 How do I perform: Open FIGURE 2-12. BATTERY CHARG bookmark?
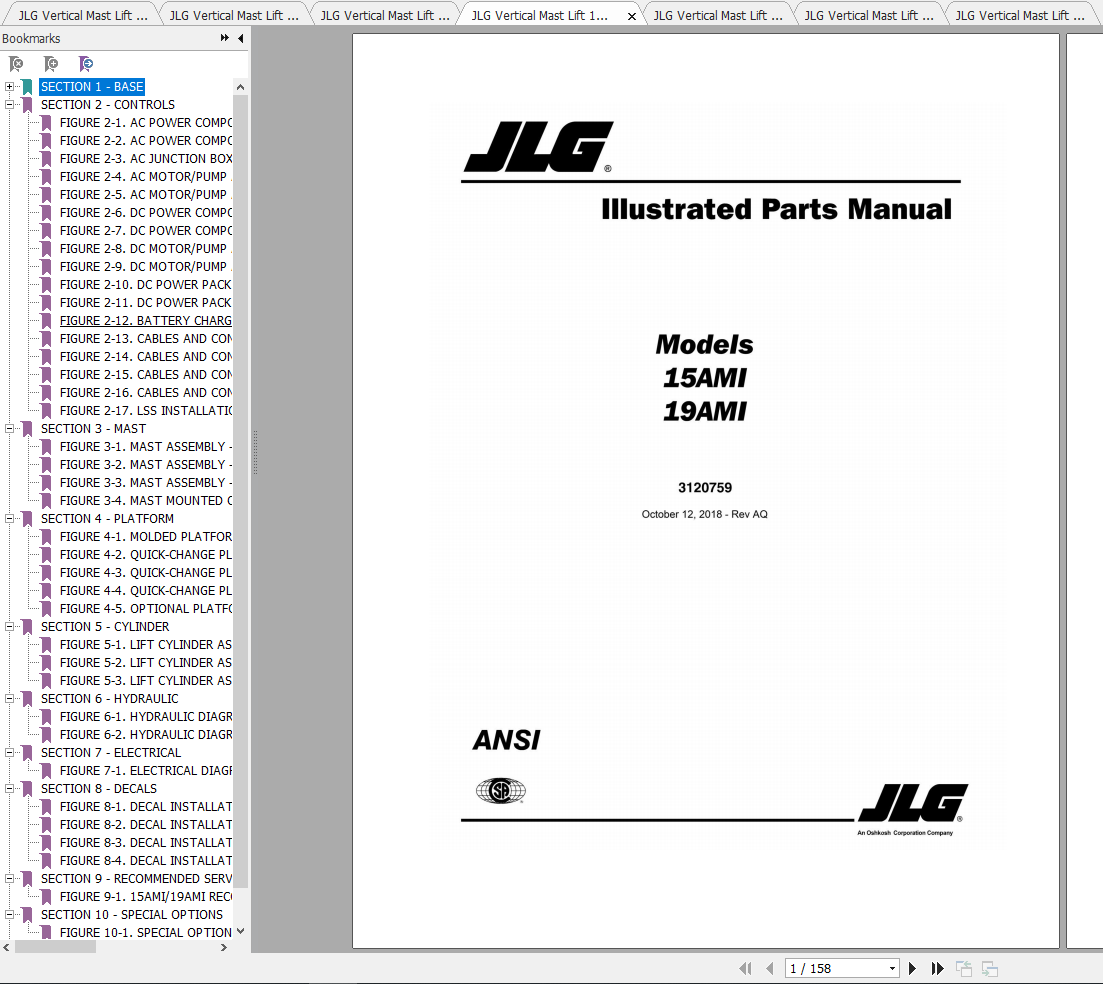tap(146, 321)
